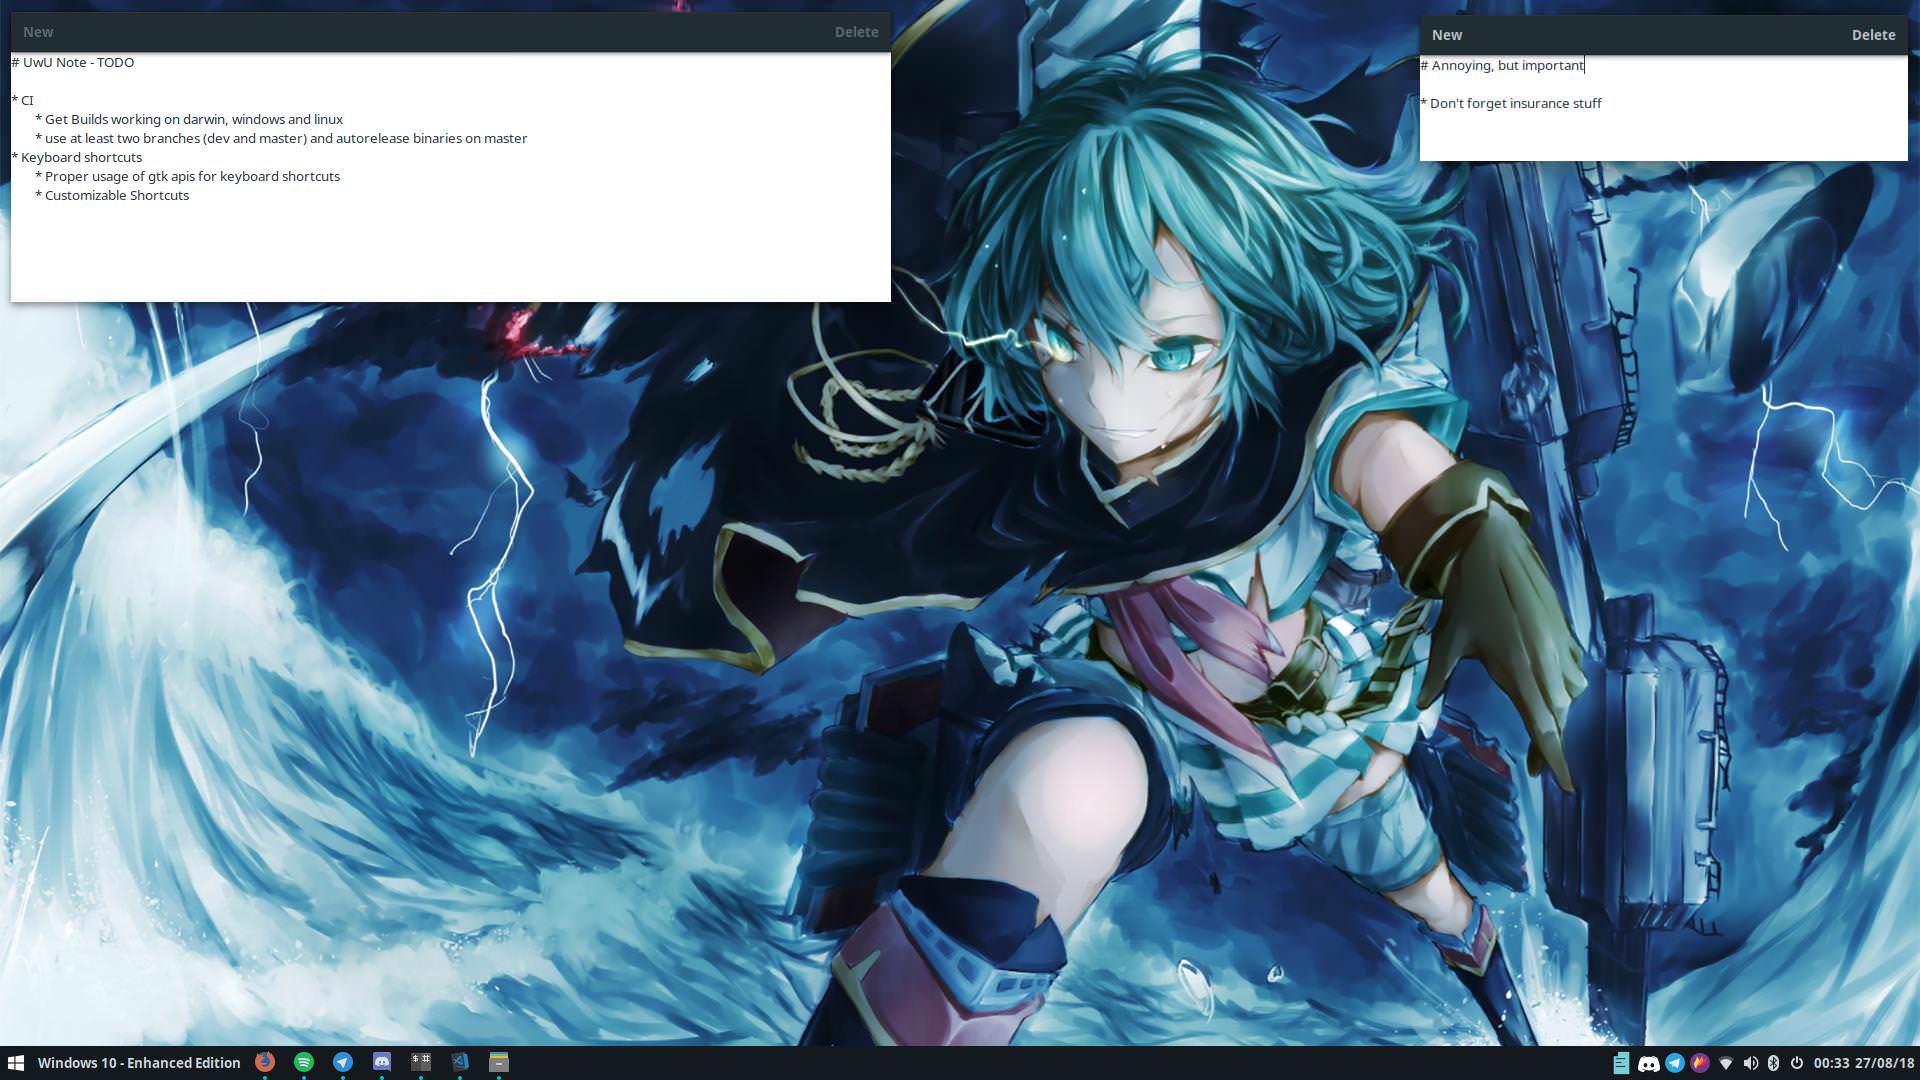Screen dimensions: 1920x1080
Task: Open Spotify from the taskbar
Action: pos(304,1062)
